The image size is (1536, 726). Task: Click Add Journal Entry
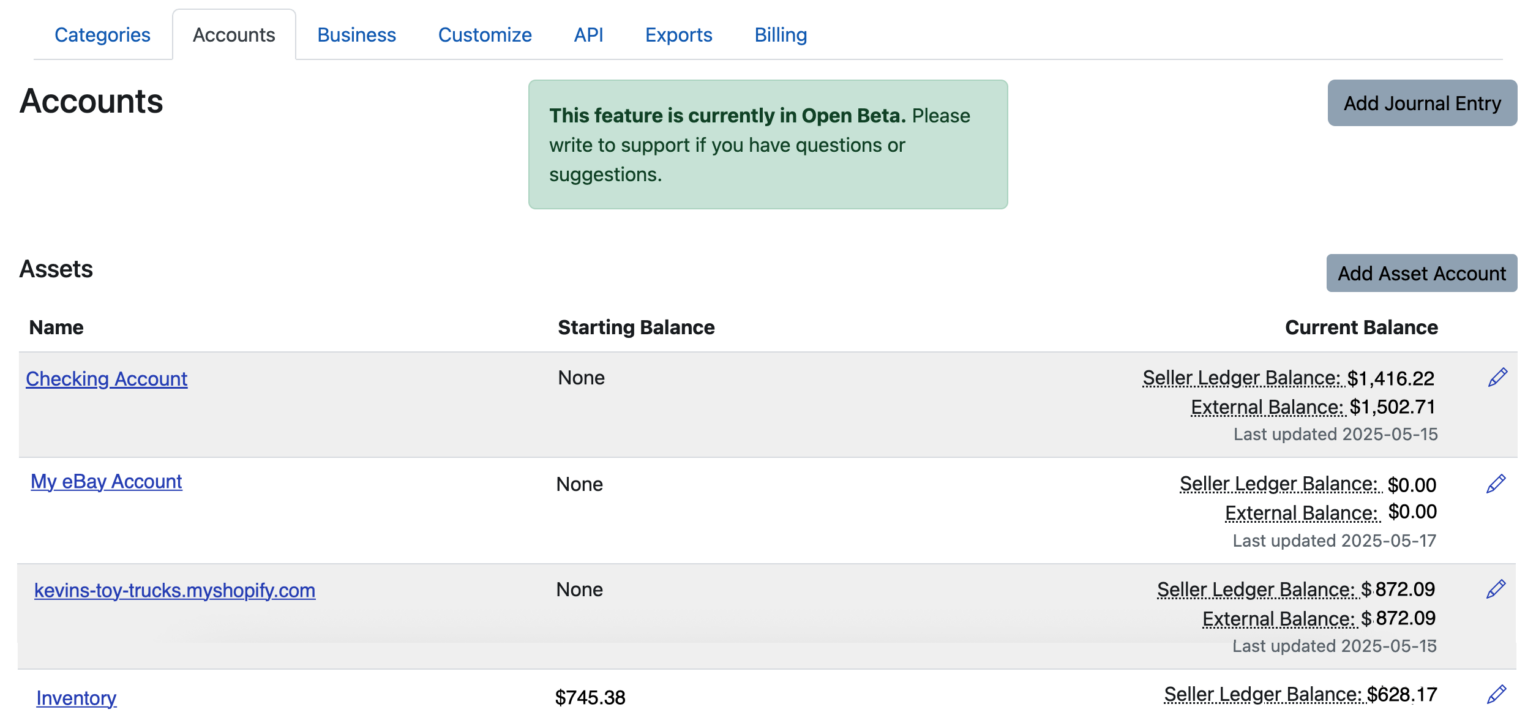pyautogui.click(x=1421, y=103)
